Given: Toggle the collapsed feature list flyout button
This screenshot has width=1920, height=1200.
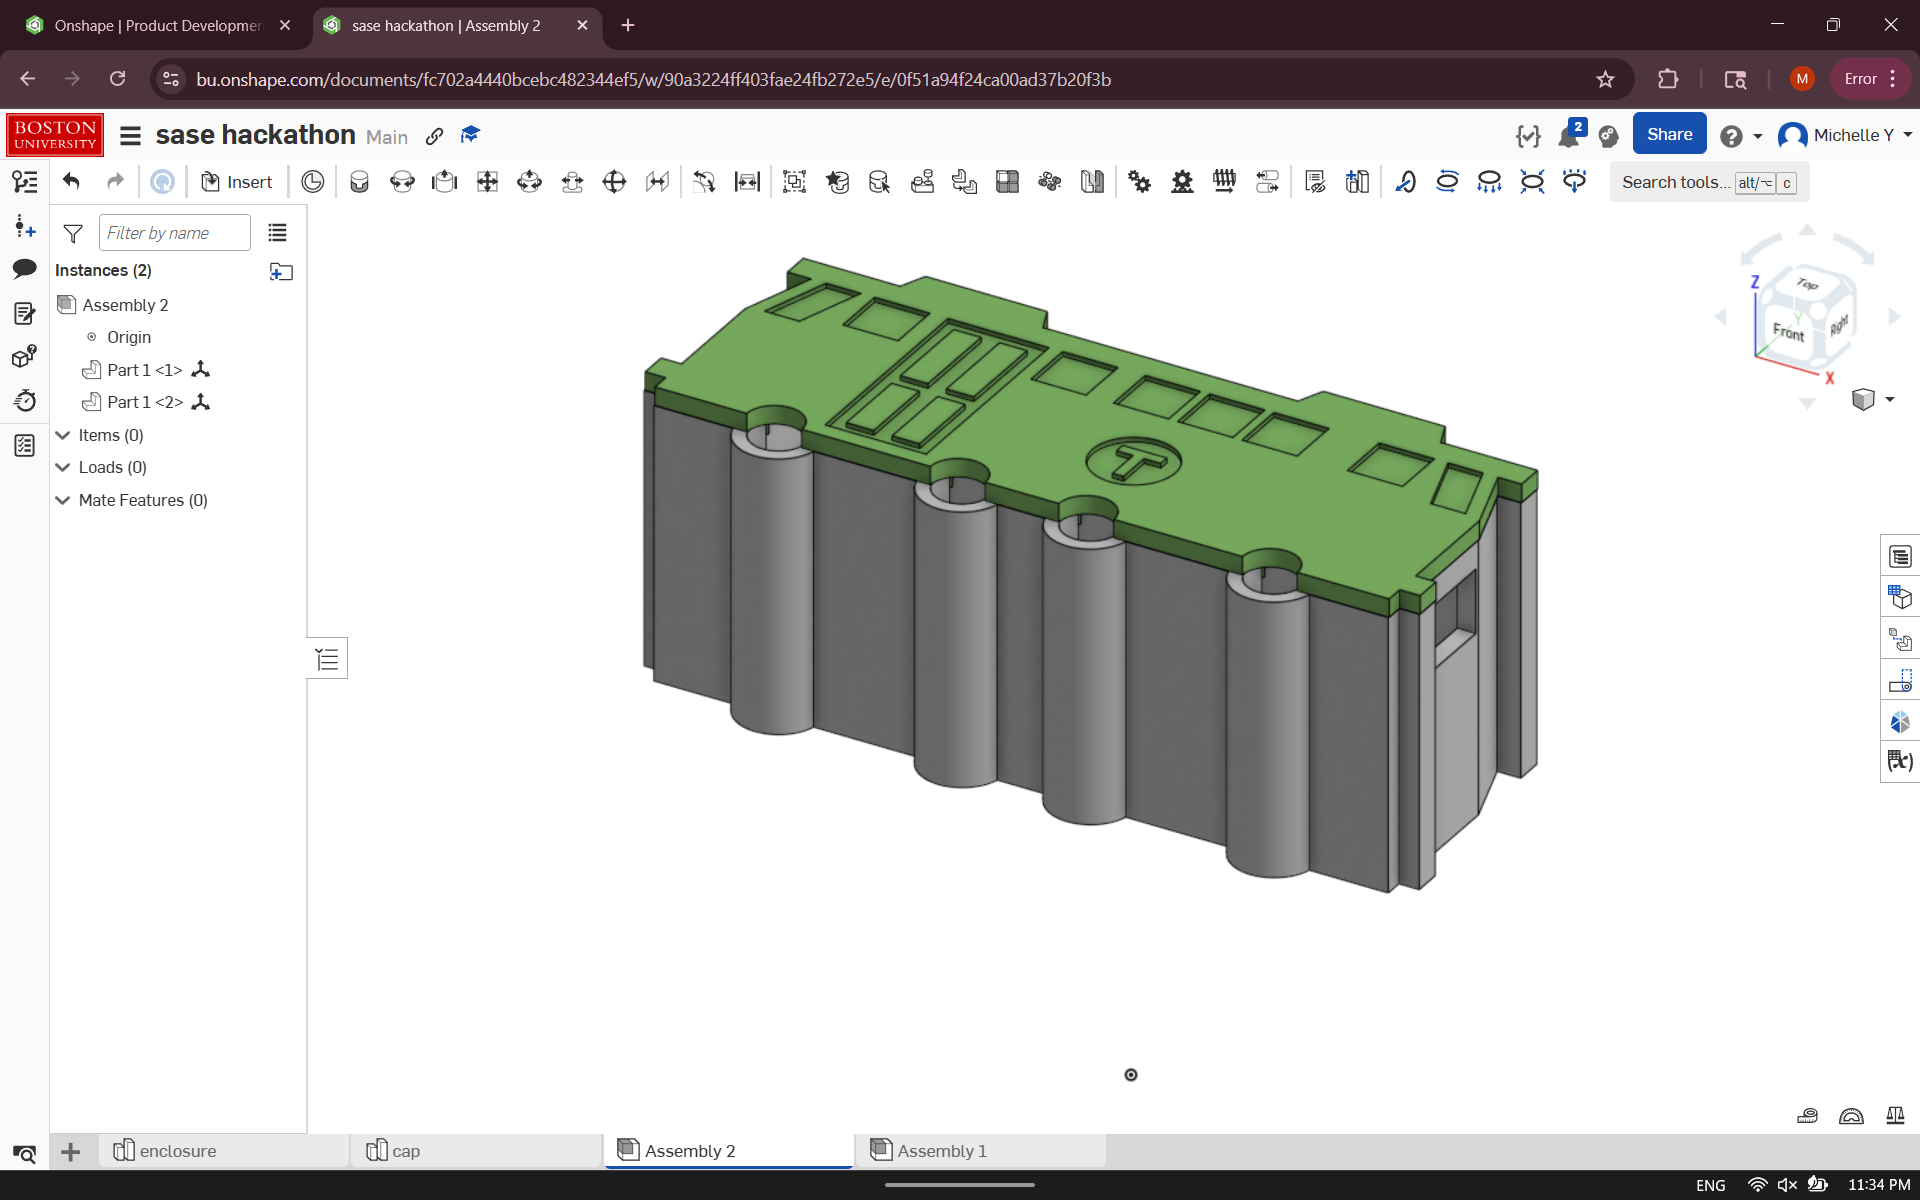Looking at the screenshot, I should [327, 659].
